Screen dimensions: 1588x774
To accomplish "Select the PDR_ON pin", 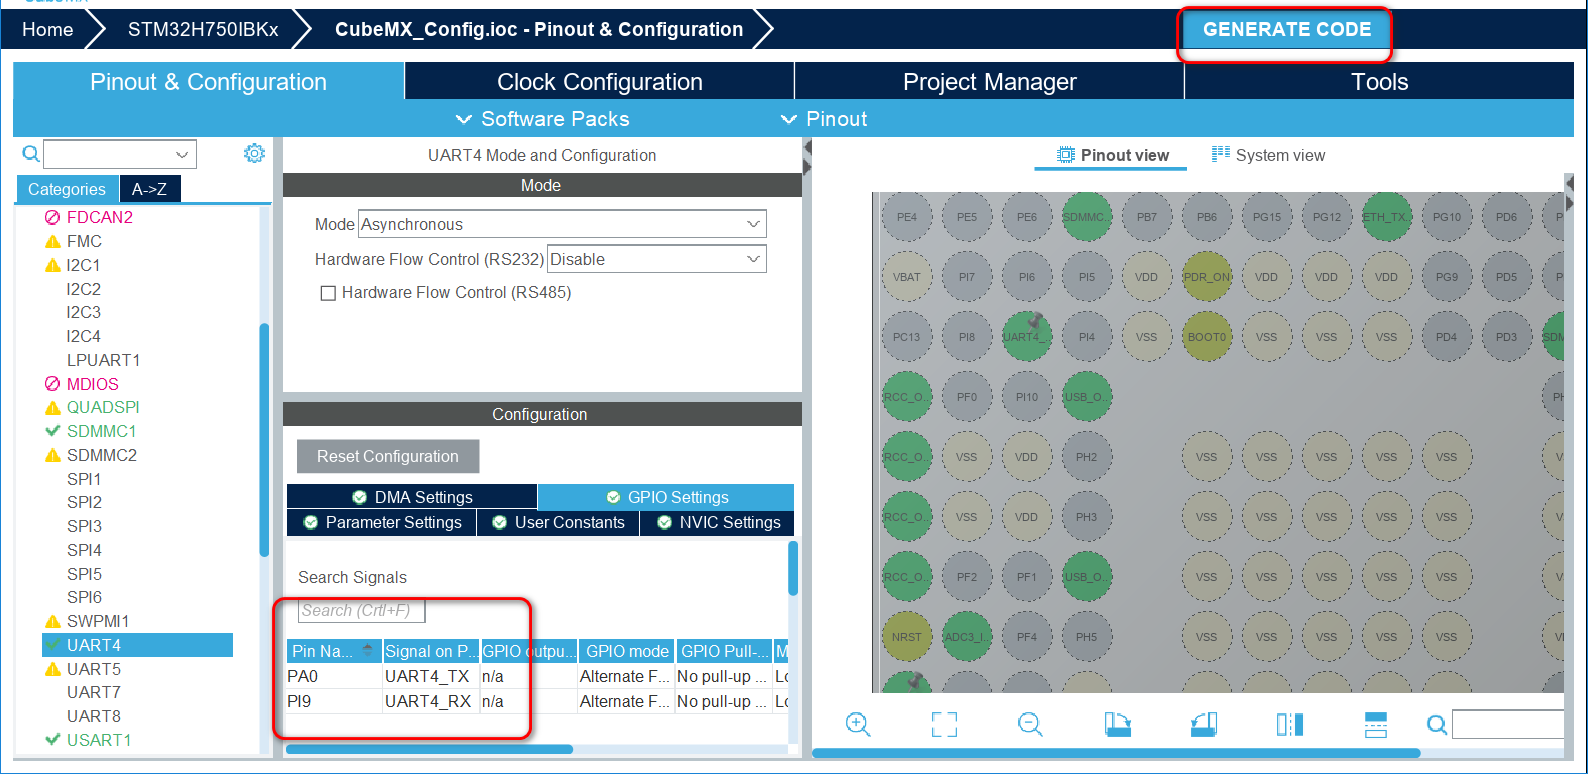I will (x=1207, y=277).
